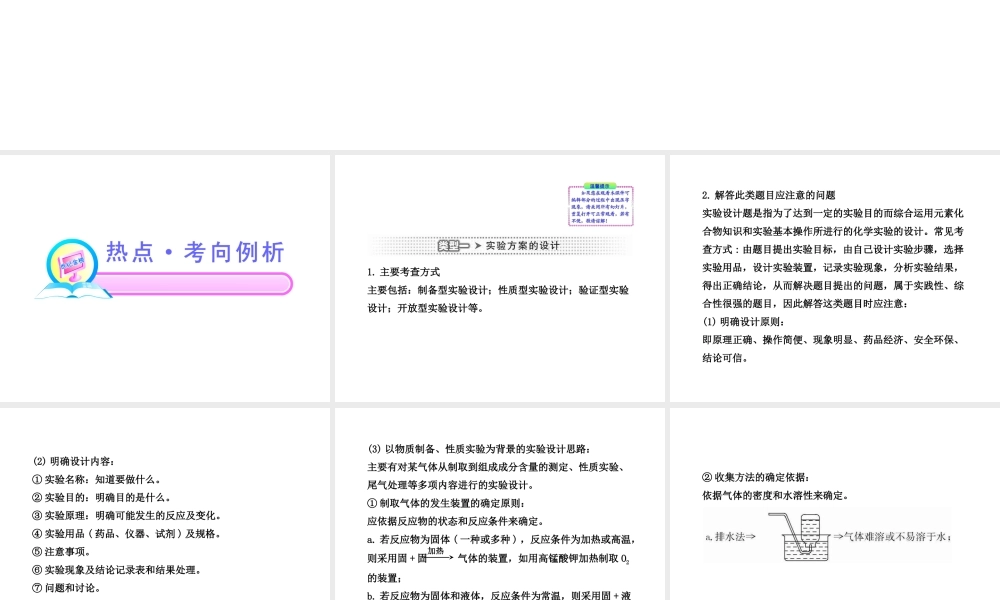Click '② 实验目的：明确目的是什么。'
Viewport: 1000px width, 600px height.
pos(102,497)
